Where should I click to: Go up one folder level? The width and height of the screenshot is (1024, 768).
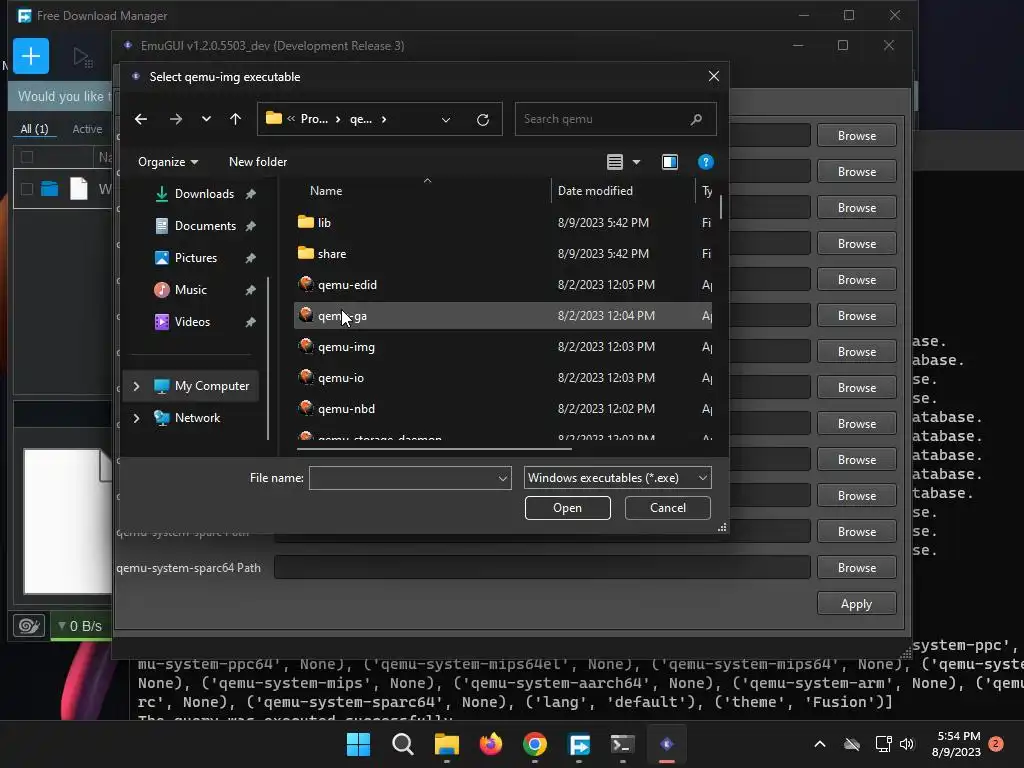235,119
